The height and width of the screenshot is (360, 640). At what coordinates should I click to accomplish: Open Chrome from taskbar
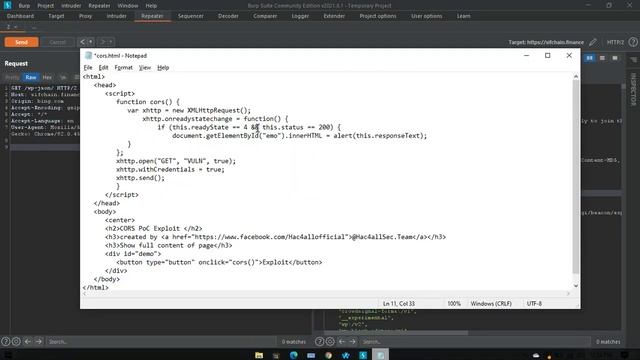coord(329,355)
